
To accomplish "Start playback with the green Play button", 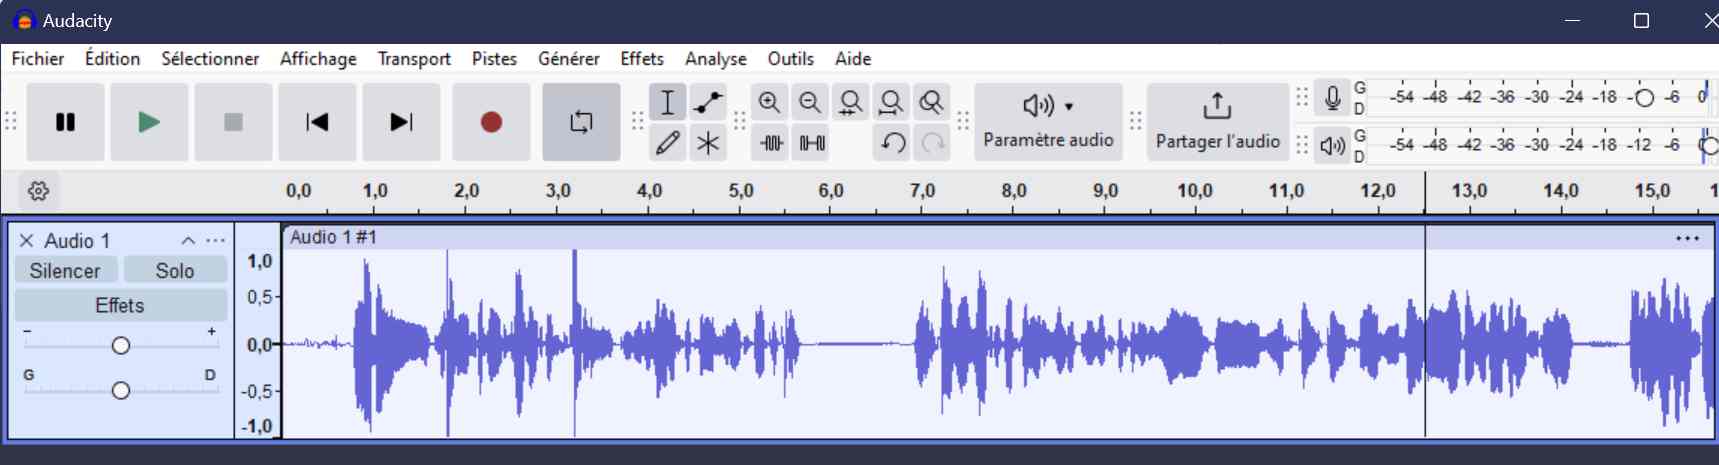I will 149,122.
